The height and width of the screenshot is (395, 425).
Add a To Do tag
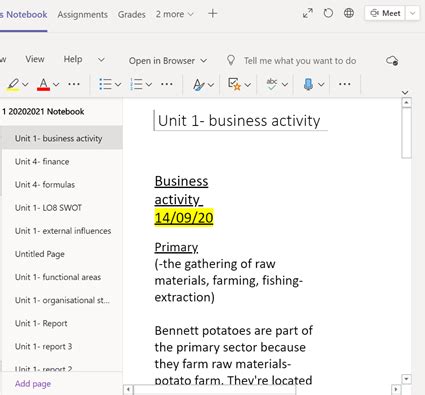tap(234, 84)
